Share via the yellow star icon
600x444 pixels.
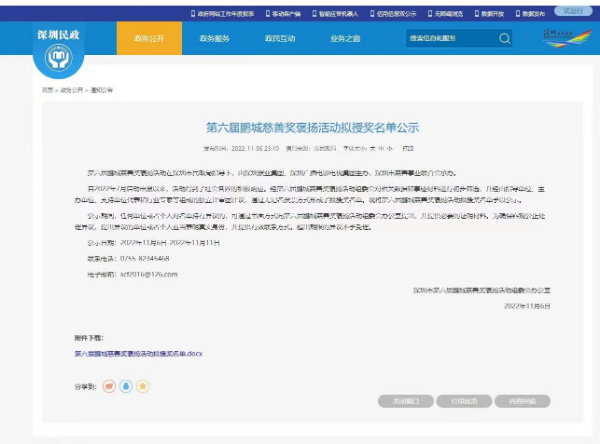tap(142, 384)
